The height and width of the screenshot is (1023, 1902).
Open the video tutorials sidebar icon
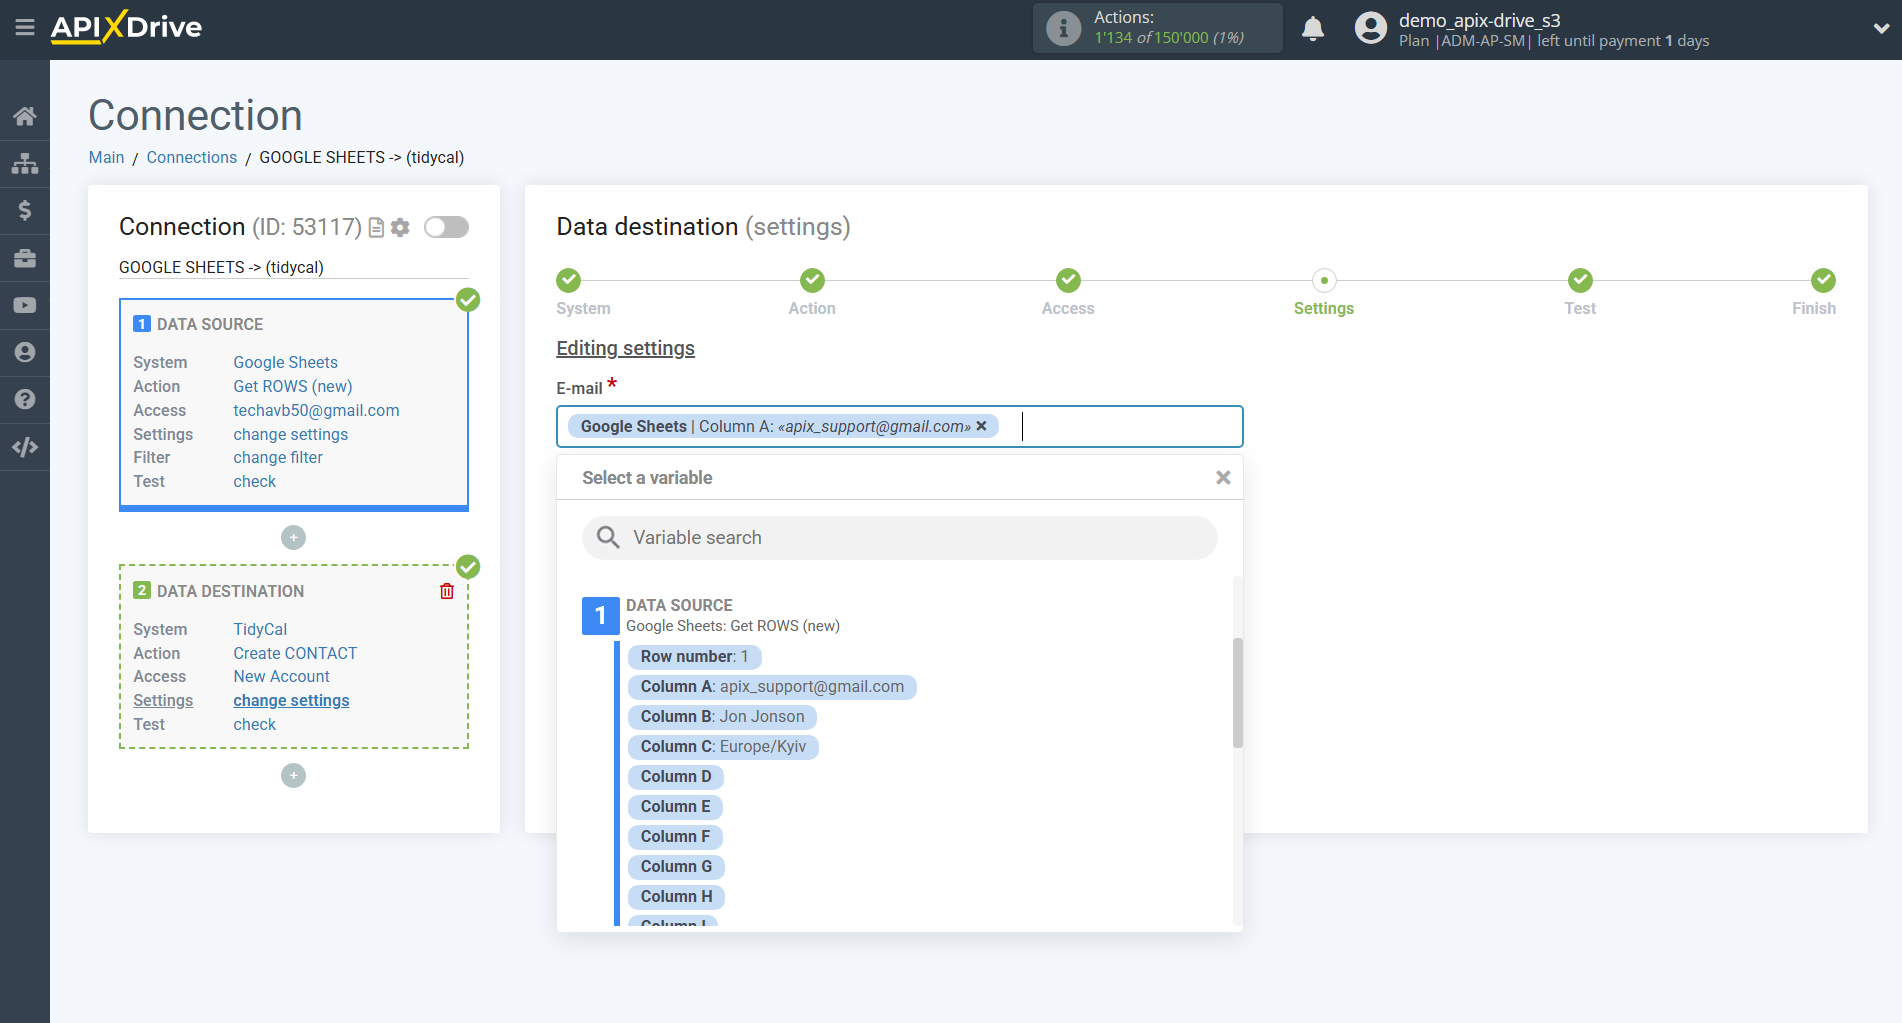point(25,304)
